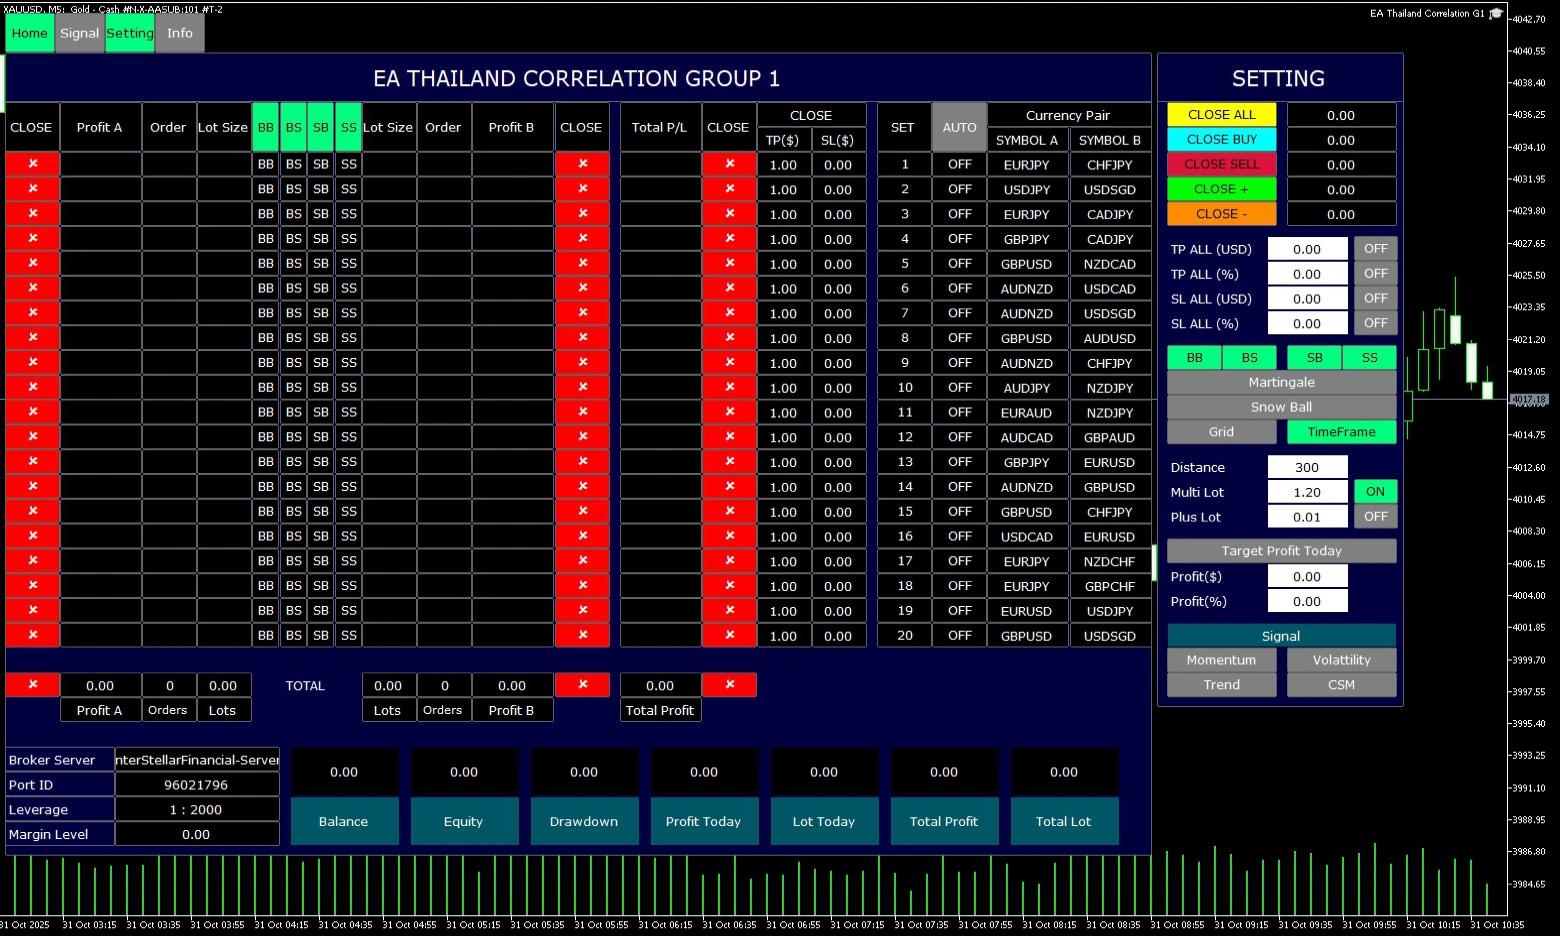The height and width of the screenshot is (936, 1560).
Task: Click the EA graduation cap icon at top right
Action: tap(1496, 14)
